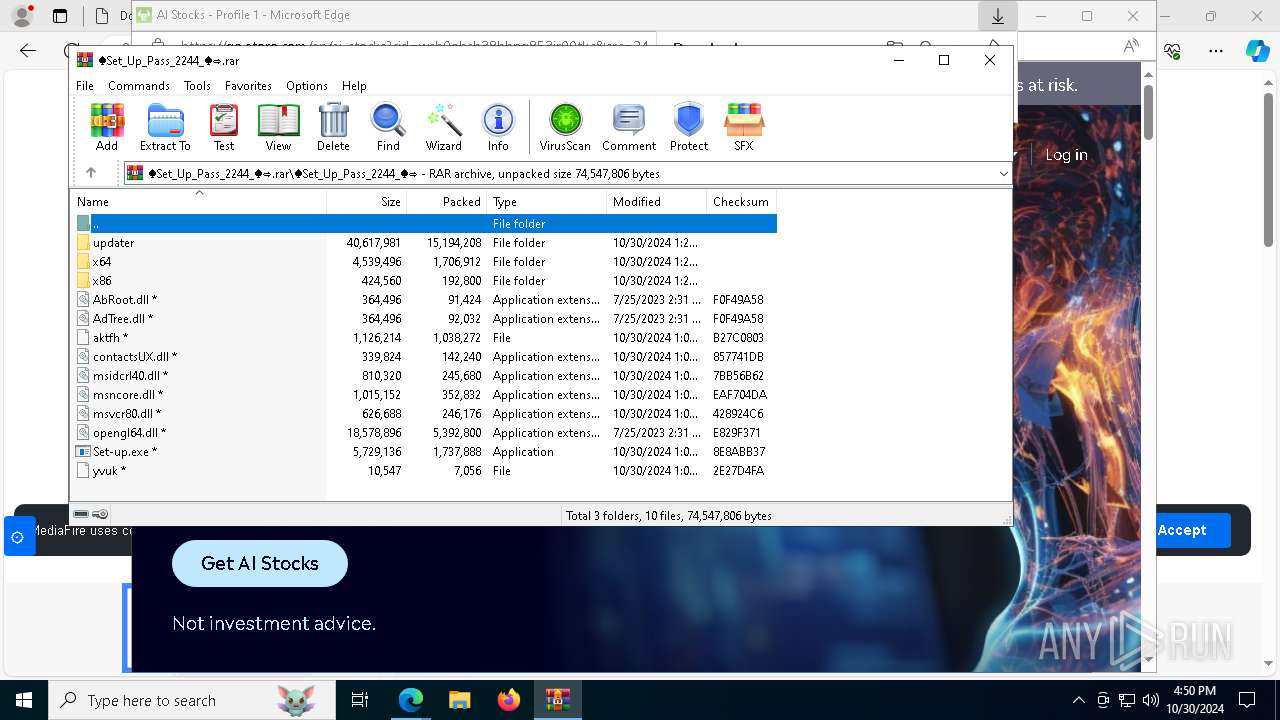The height and width of the screenshot is (720, 1280).
Task: Click the View toolbar icon
Action: pos(278,127)
